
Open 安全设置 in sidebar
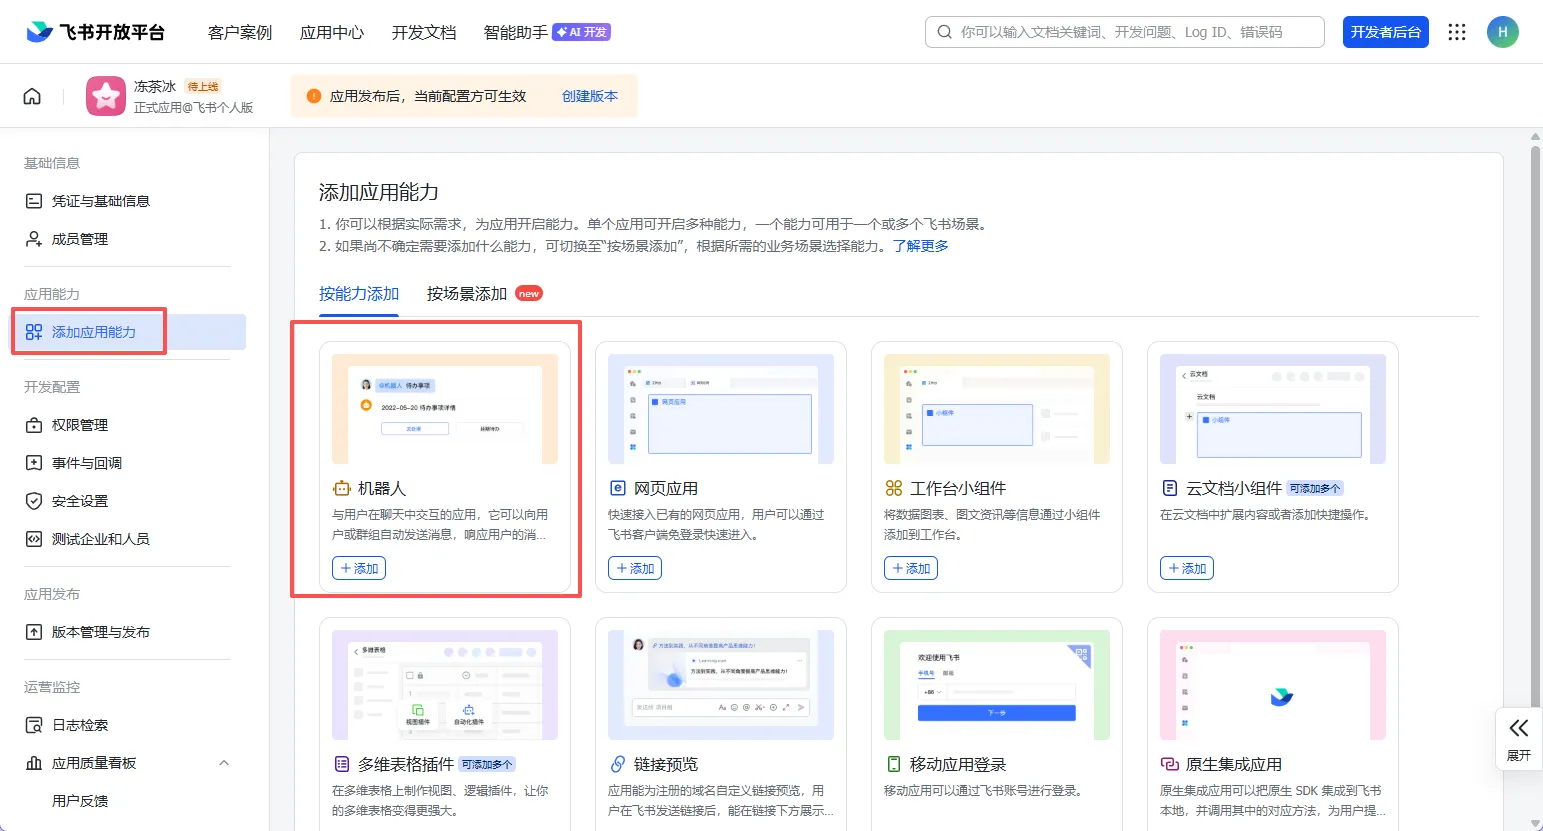point(80,501)
